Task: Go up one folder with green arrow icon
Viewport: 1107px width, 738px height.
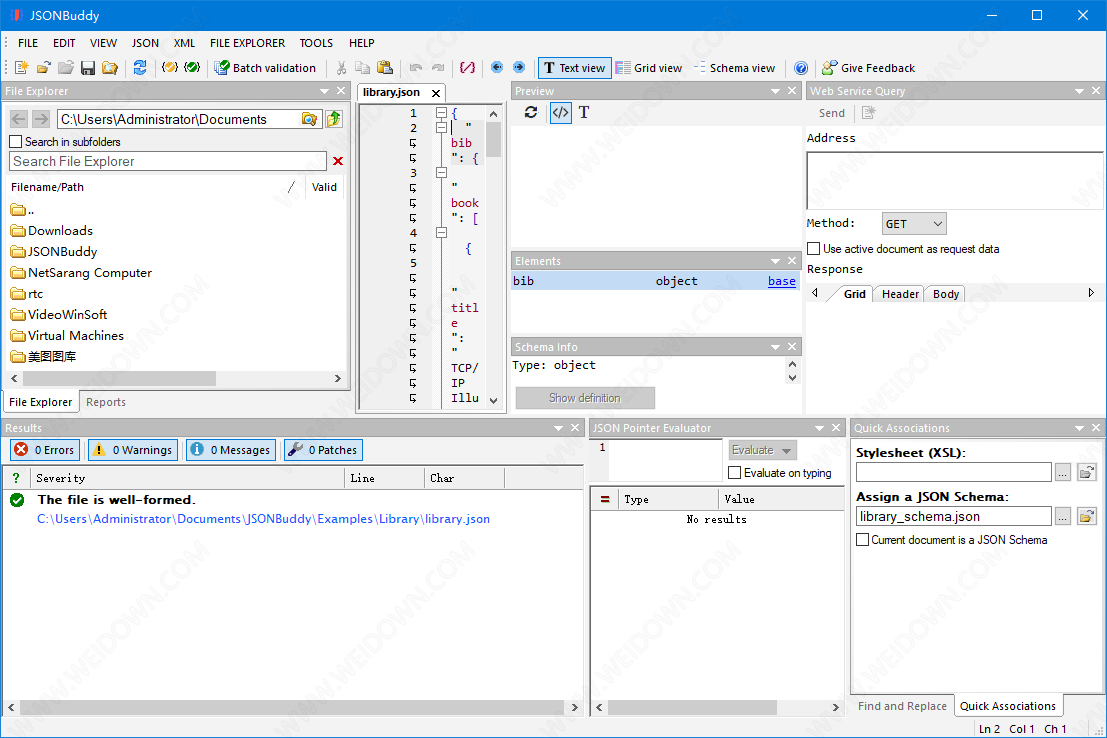Action: [334, 119]
